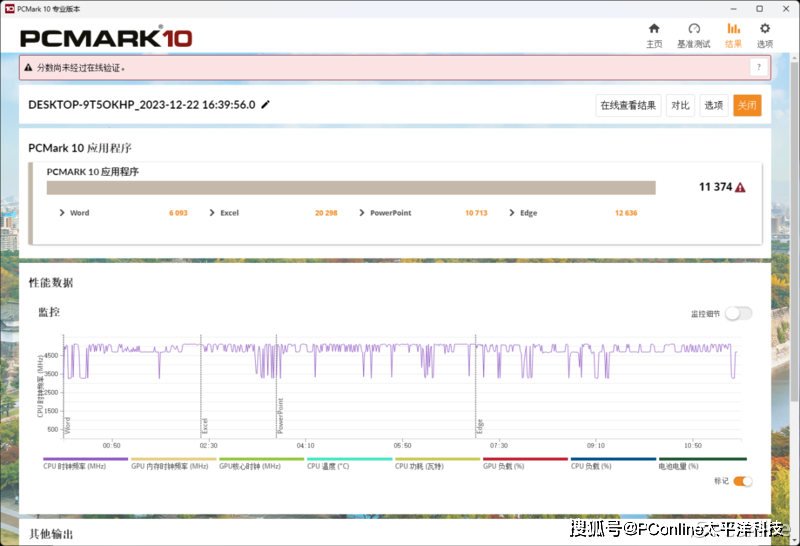Close the result with orange 关闭 button

[x=747, y=106]
